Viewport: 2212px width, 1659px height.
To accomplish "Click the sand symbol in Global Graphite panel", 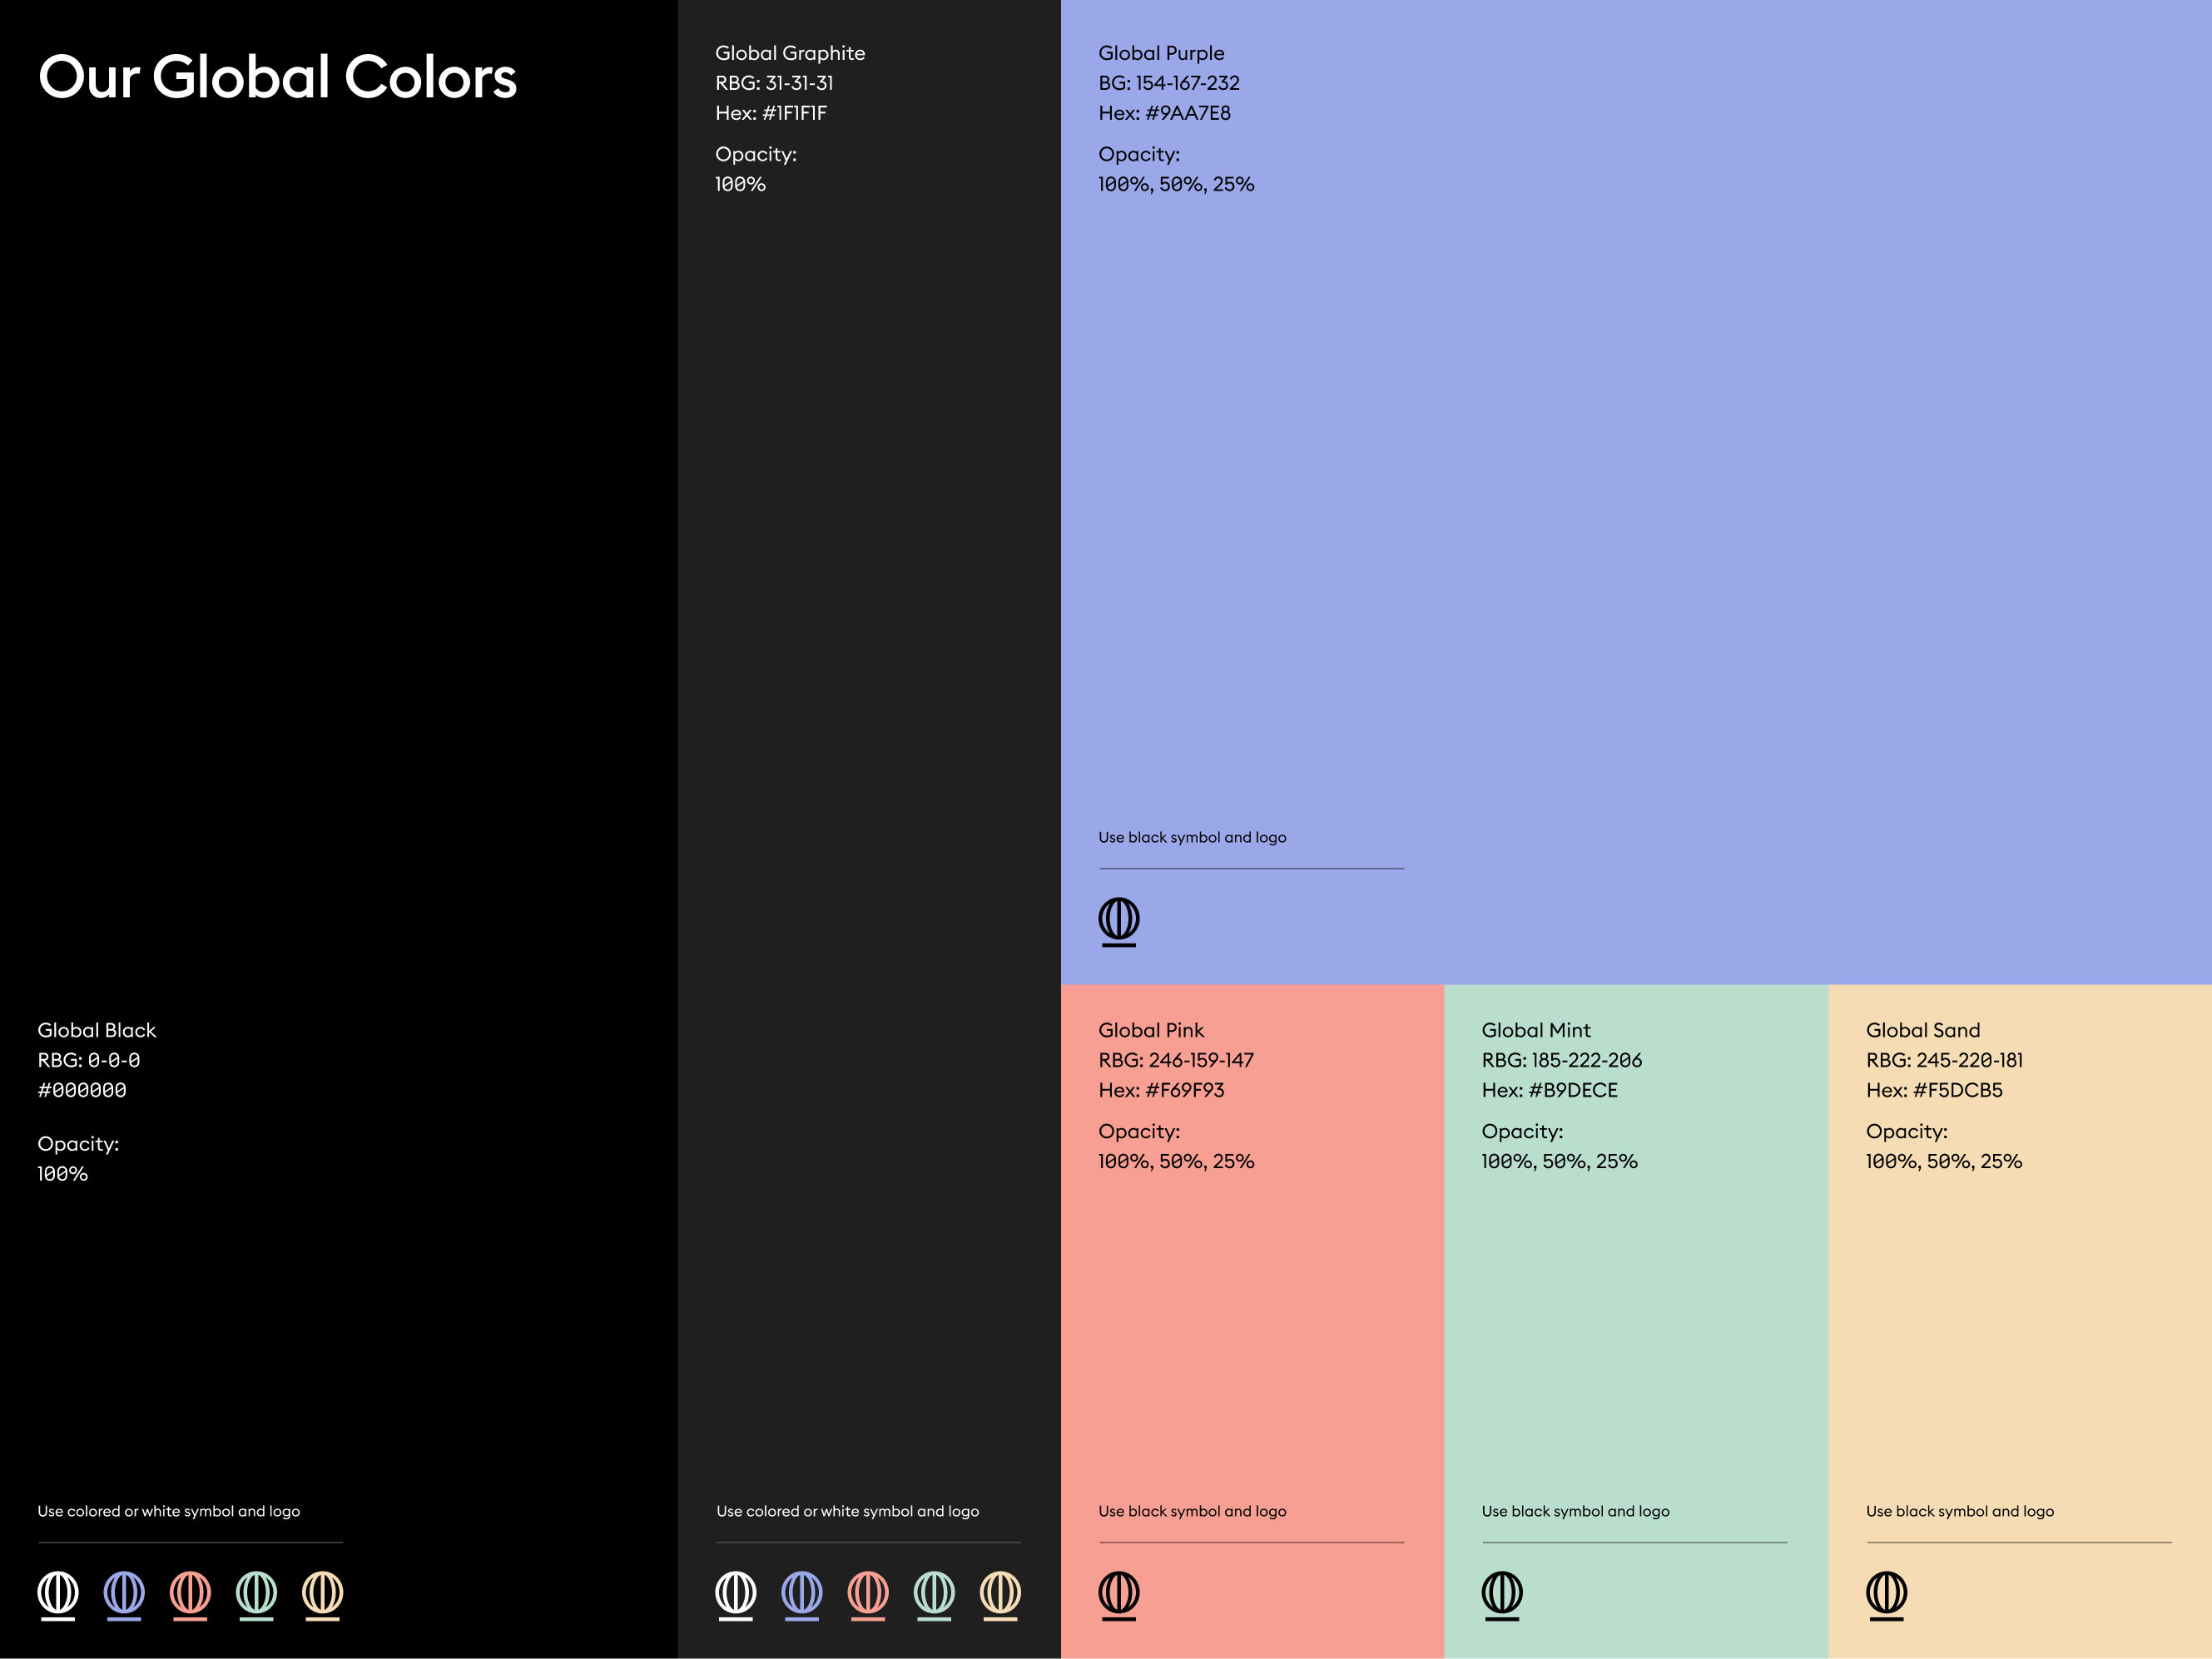I will tap(1000, 1596).
